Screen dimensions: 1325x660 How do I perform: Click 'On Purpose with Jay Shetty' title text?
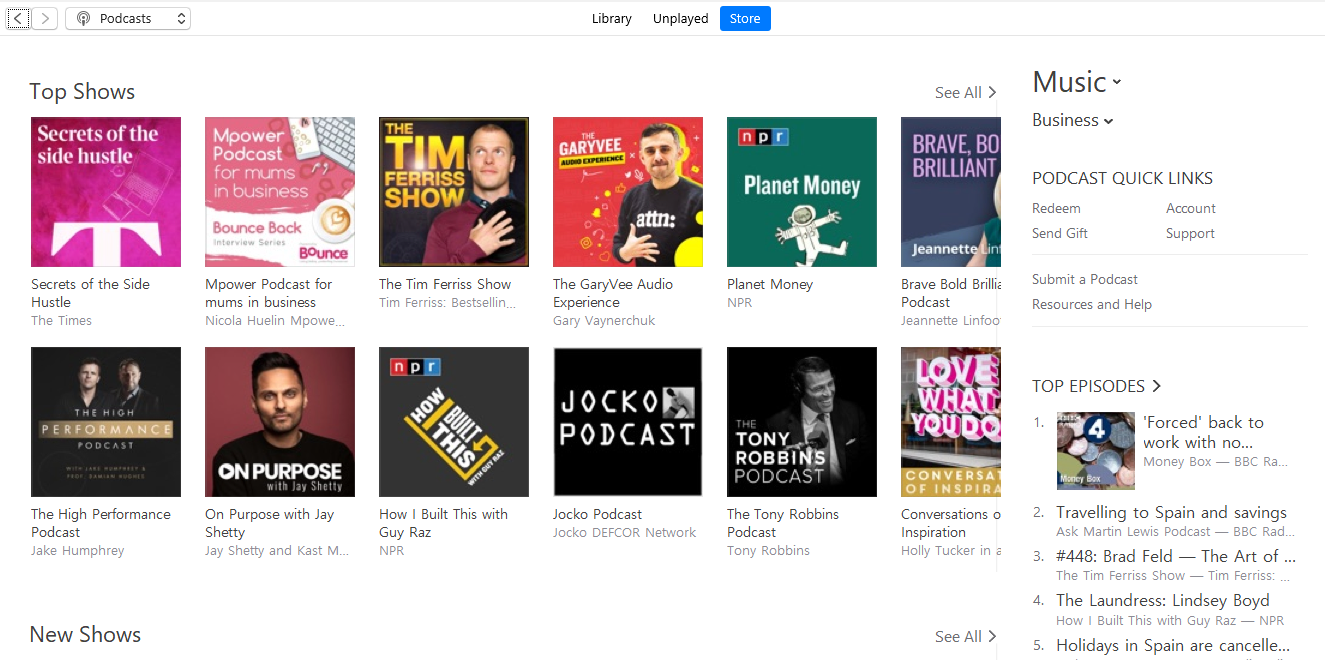(x=270, y=523)
